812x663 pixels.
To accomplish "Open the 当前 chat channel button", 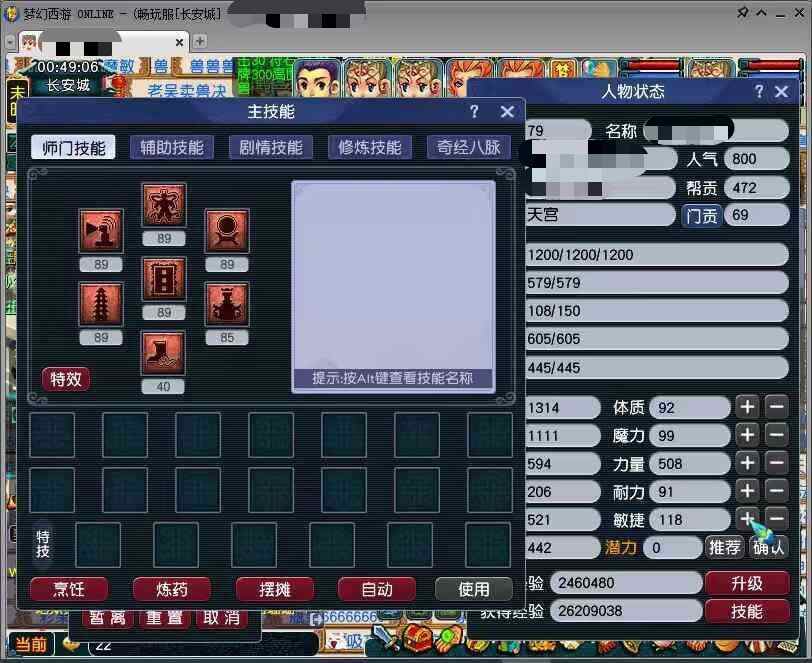I will coord(31,644).
